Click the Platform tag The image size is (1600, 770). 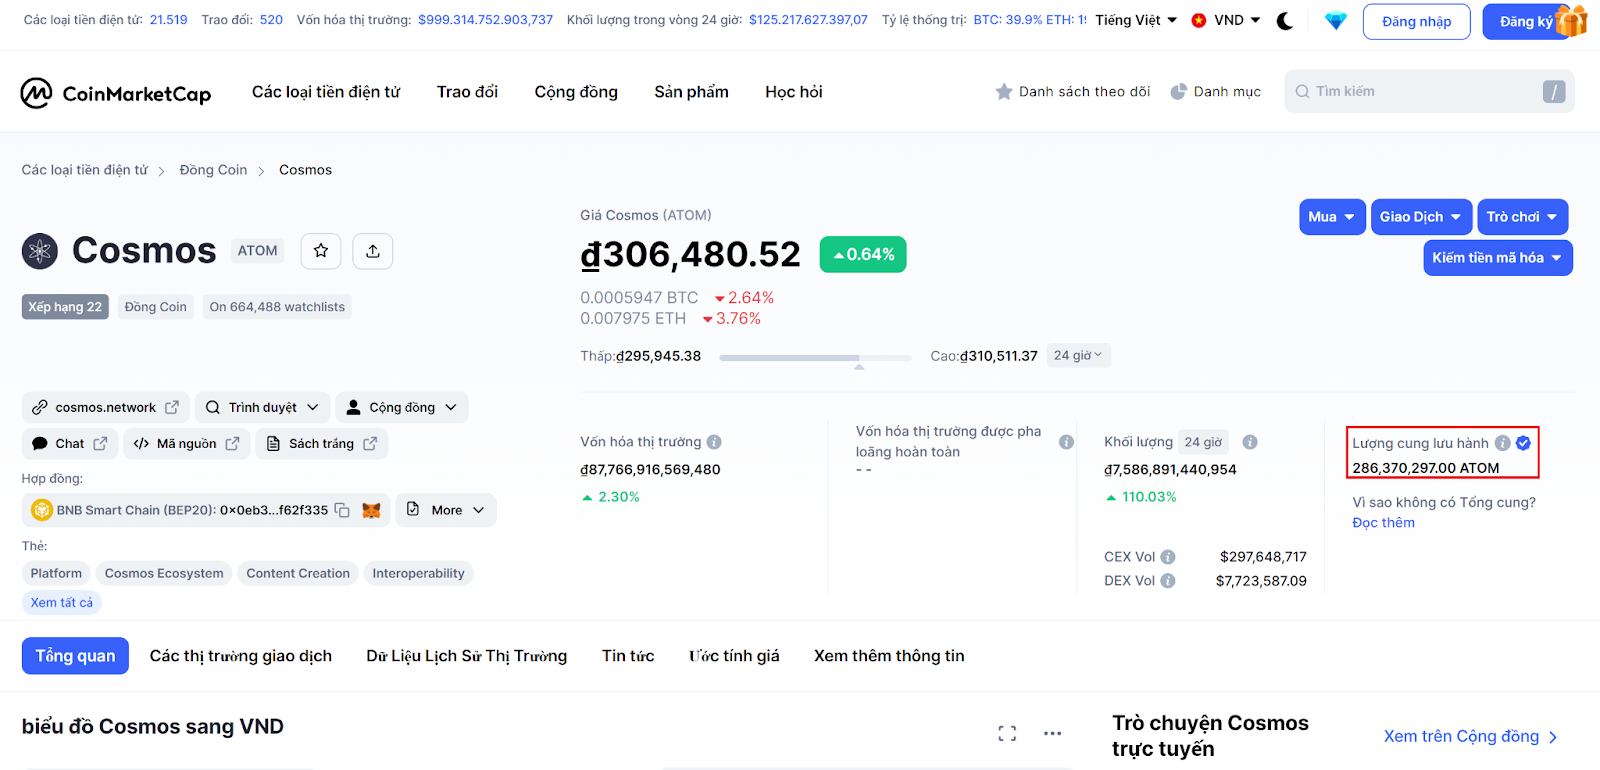point(56,574)
